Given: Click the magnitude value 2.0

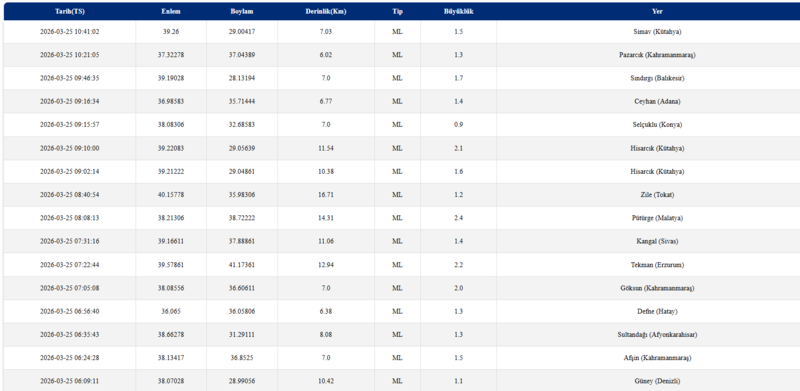Looking at the screenshot, I should 458,288.
